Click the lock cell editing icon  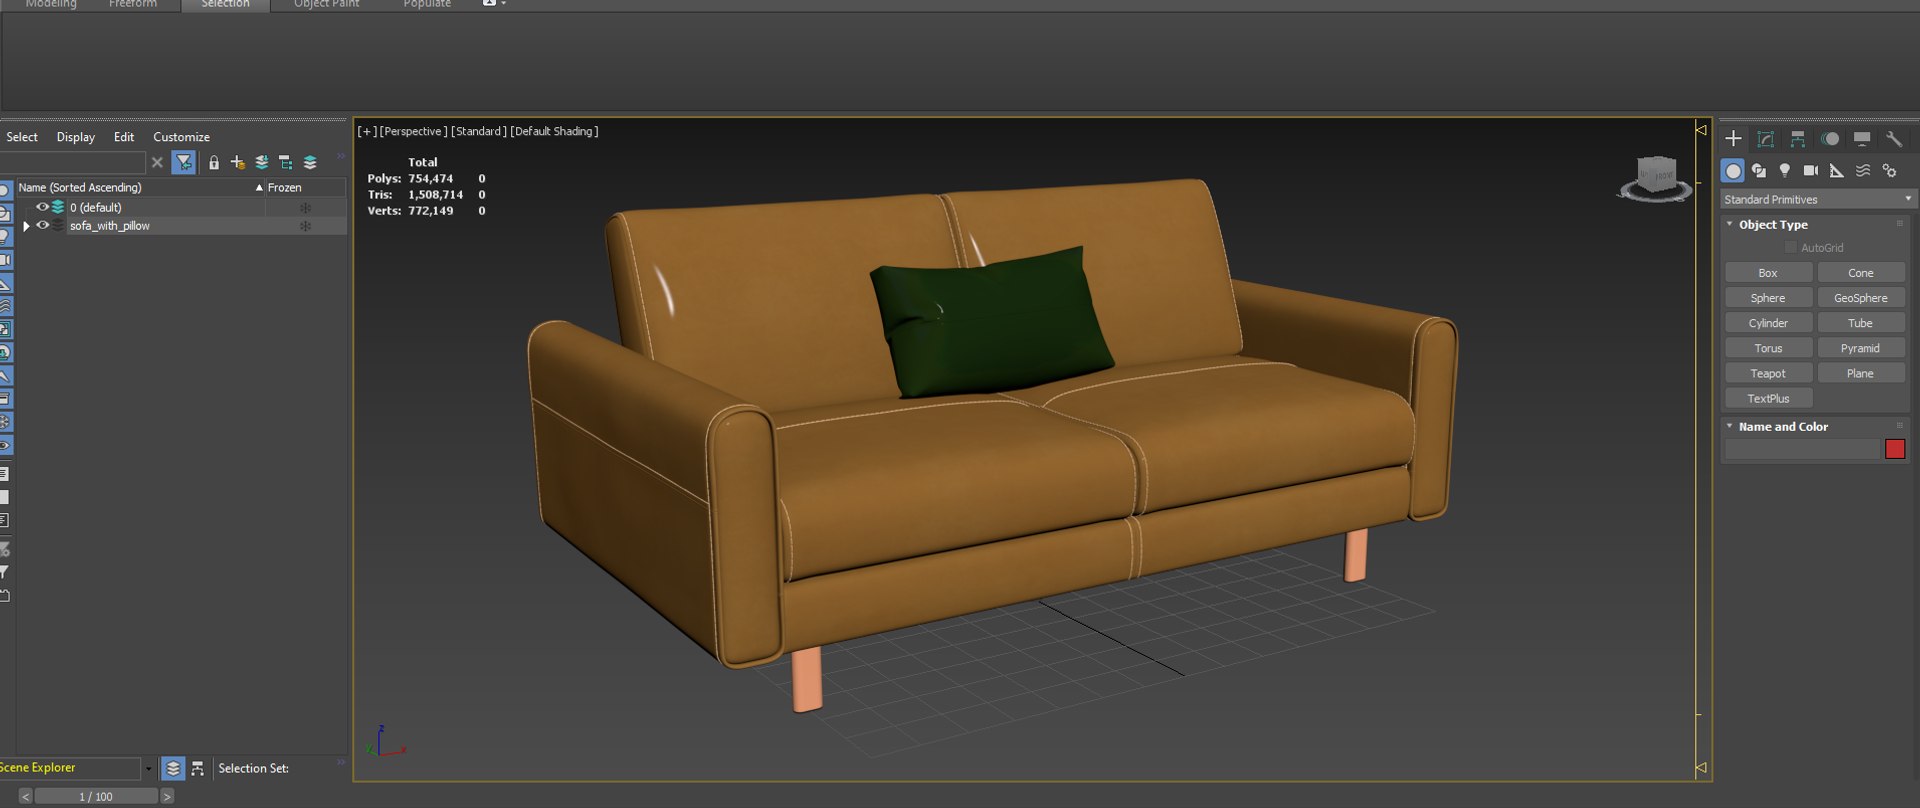click(214, 162)
